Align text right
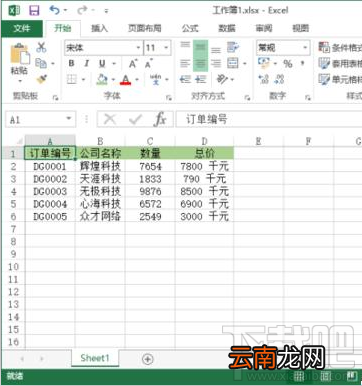Screen dimensions: 362x386 [216, 63]
